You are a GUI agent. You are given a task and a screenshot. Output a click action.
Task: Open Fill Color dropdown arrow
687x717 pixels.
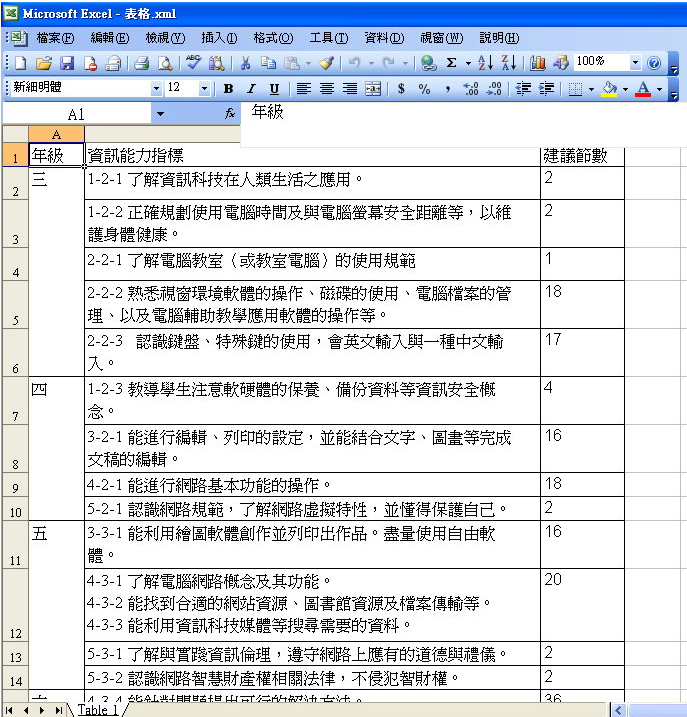[625, 89]
